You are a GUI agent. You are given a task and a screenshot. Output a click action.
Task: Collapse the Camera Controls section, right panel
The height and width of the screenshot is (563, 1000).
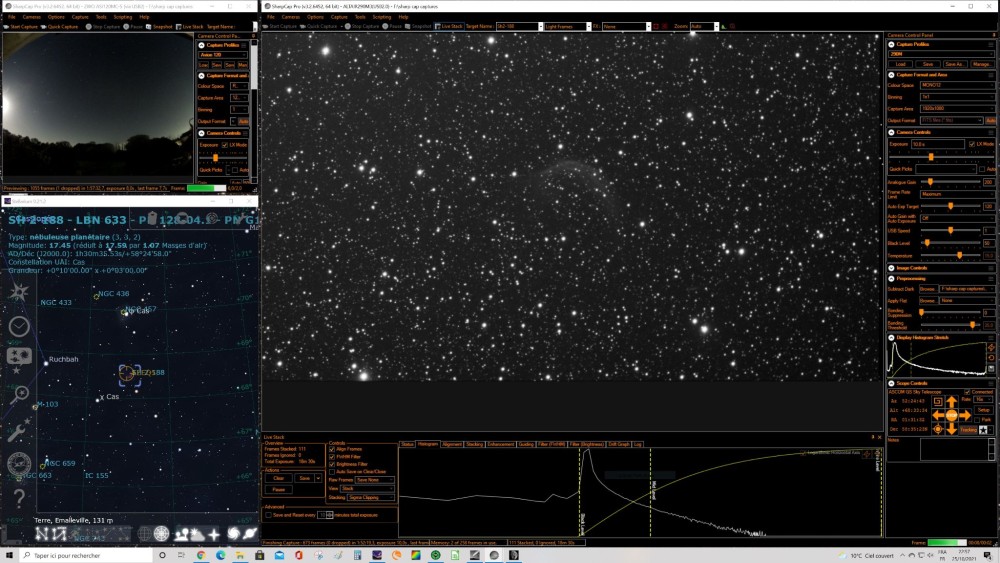(x=892, y=133)
